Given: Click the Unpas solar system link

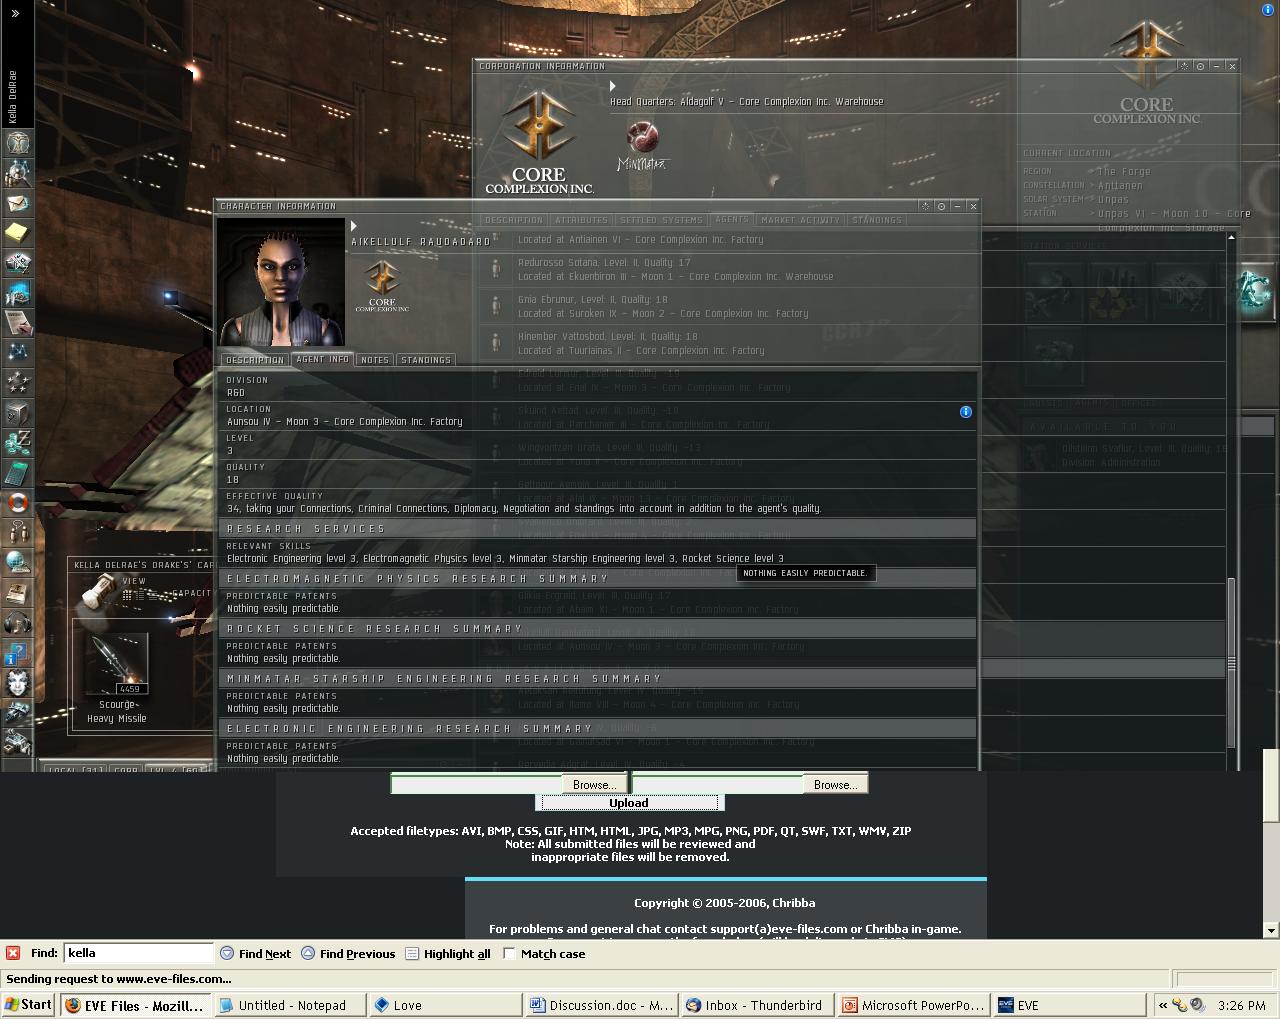Looking at the screenshot, I should pyautogui.click(x=1113, y=200).
